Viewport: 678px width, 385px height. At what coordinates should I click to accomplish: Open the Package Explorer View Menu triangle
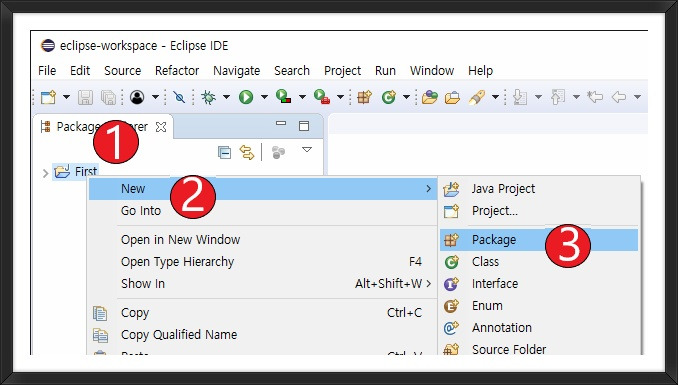(307, 150)
